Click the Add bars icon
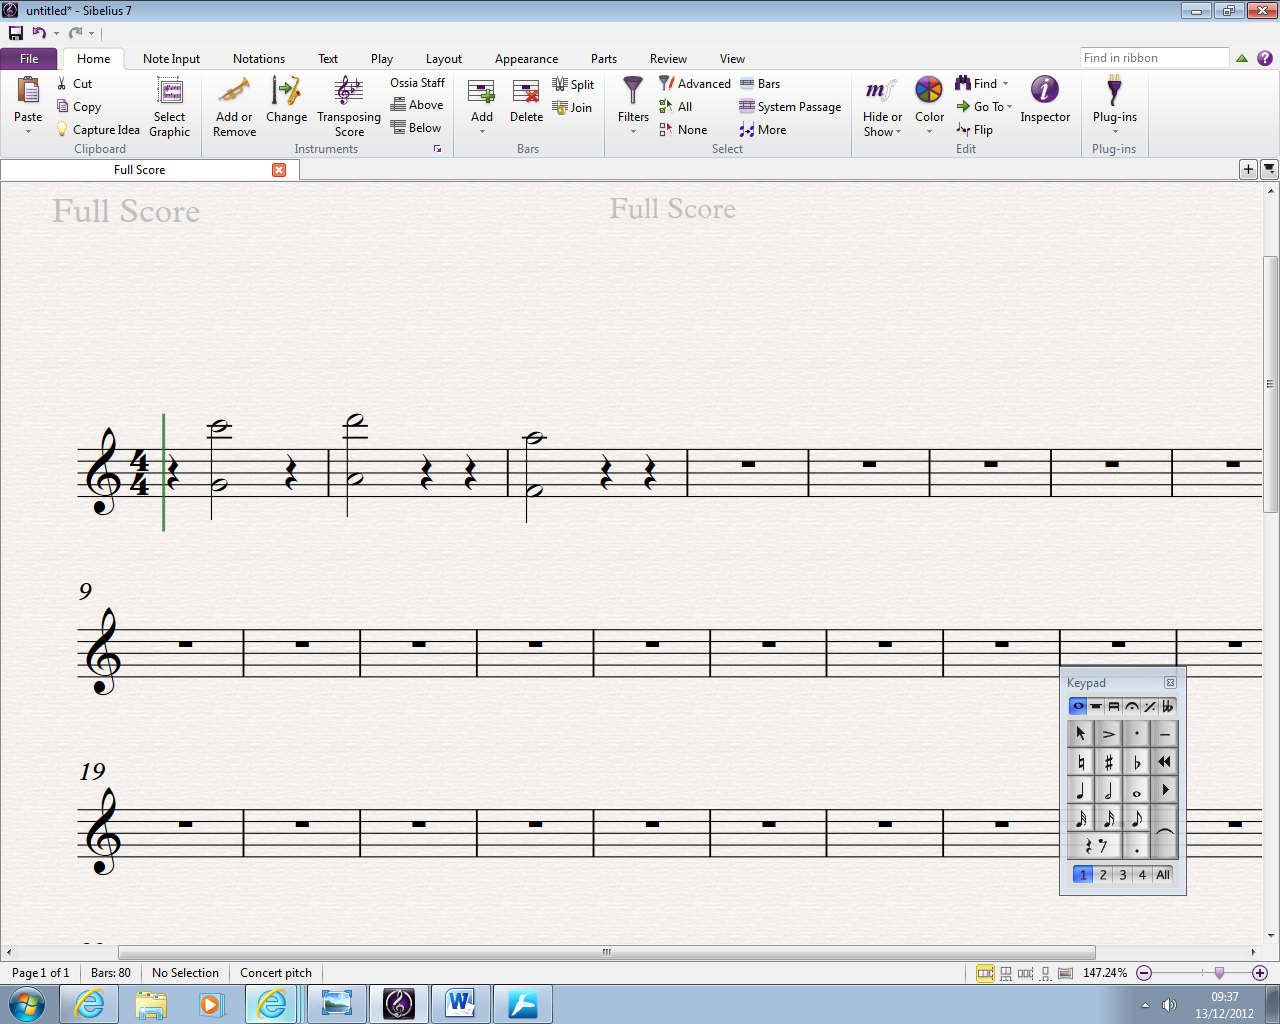 coord(482,92)
